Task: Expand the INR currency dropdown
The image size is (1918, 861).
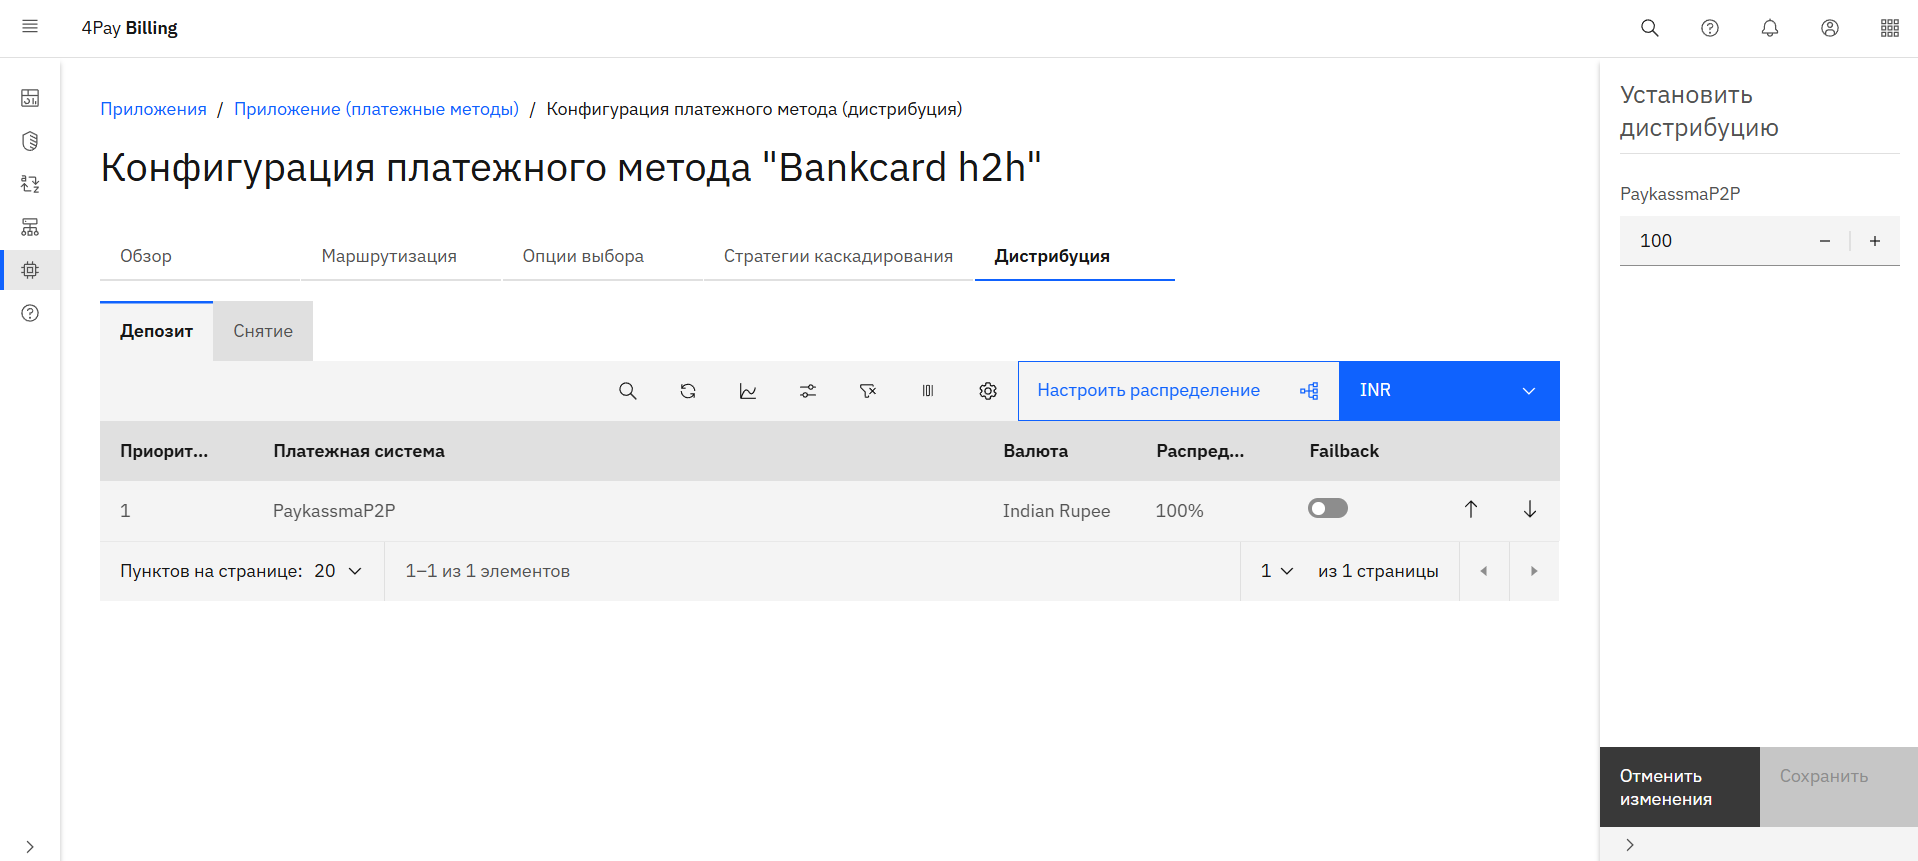Action: click(x=1449, y=391)
